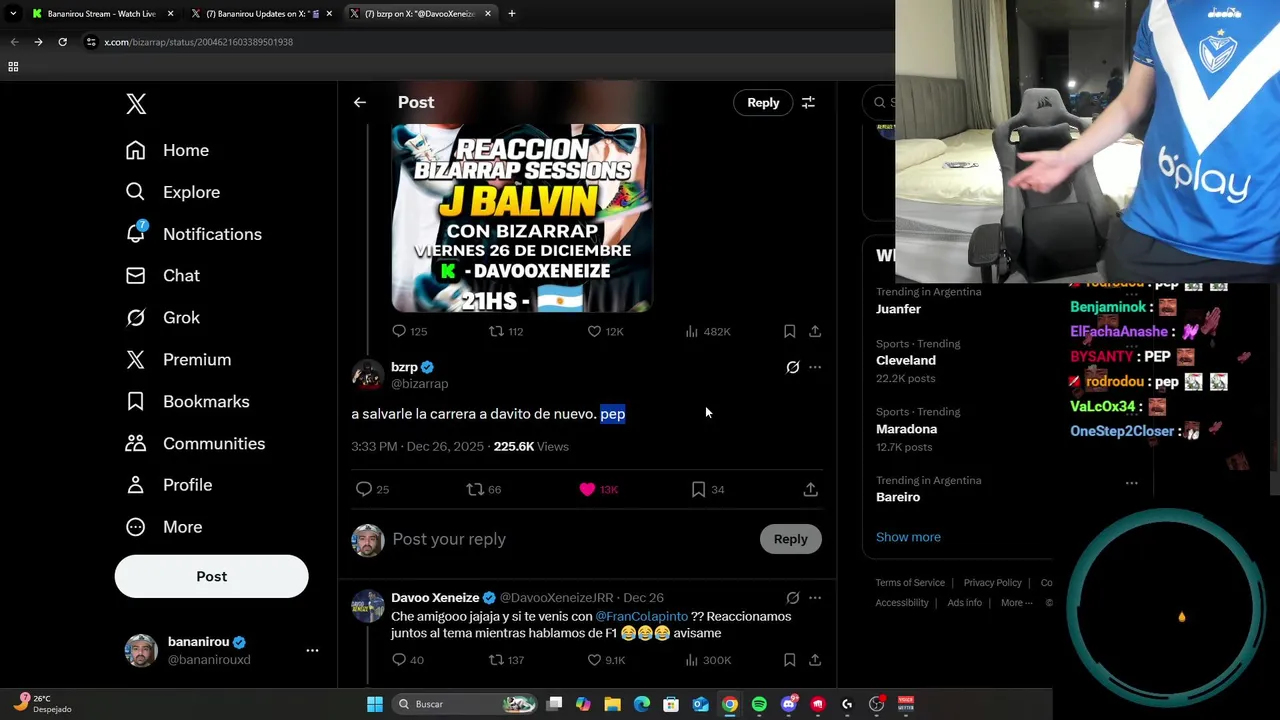Viewport: 1280px width, 720px height.
Task: Open Notifications in sidebar
Action: (x=193, y=234)
